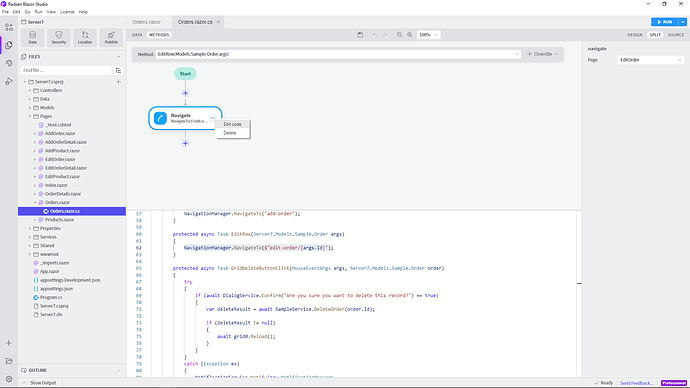Image resolution: width=690 pixels, height=388 pixels.
Task: Collapse the Orders.razor tree node
Action: click(35, 203)
